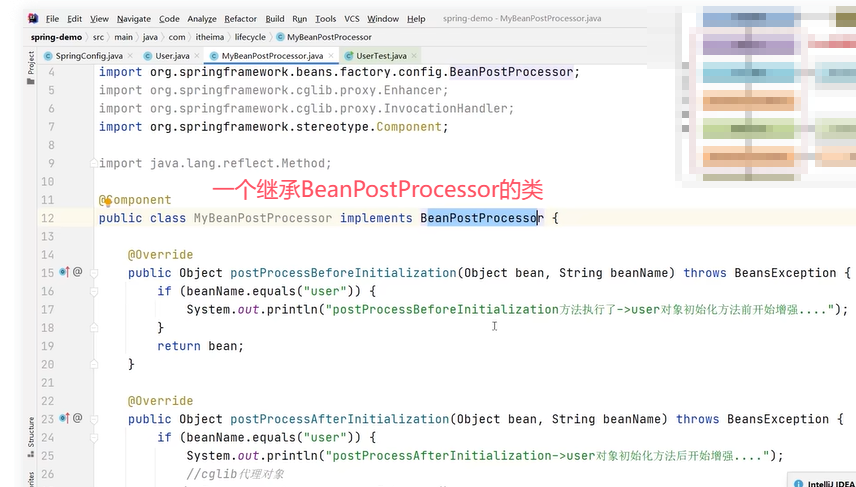Click the @ gutter icon on line 15
The image size is (856, 487).
[x=78, y=271]
